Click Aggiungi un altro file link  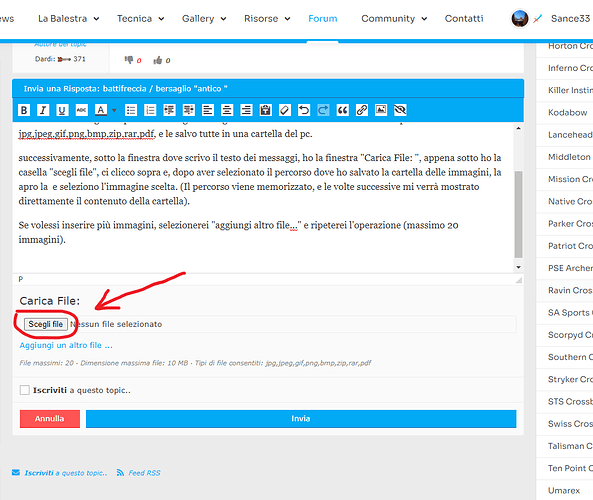click(x=66, y=345)
